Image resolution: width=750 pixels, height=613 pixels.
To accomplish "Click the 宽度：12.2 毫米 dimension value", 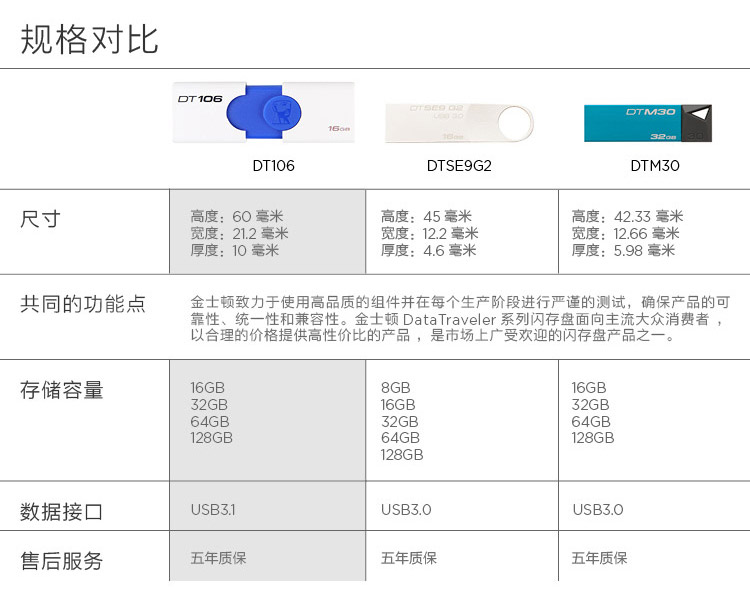I will [430, 233].
